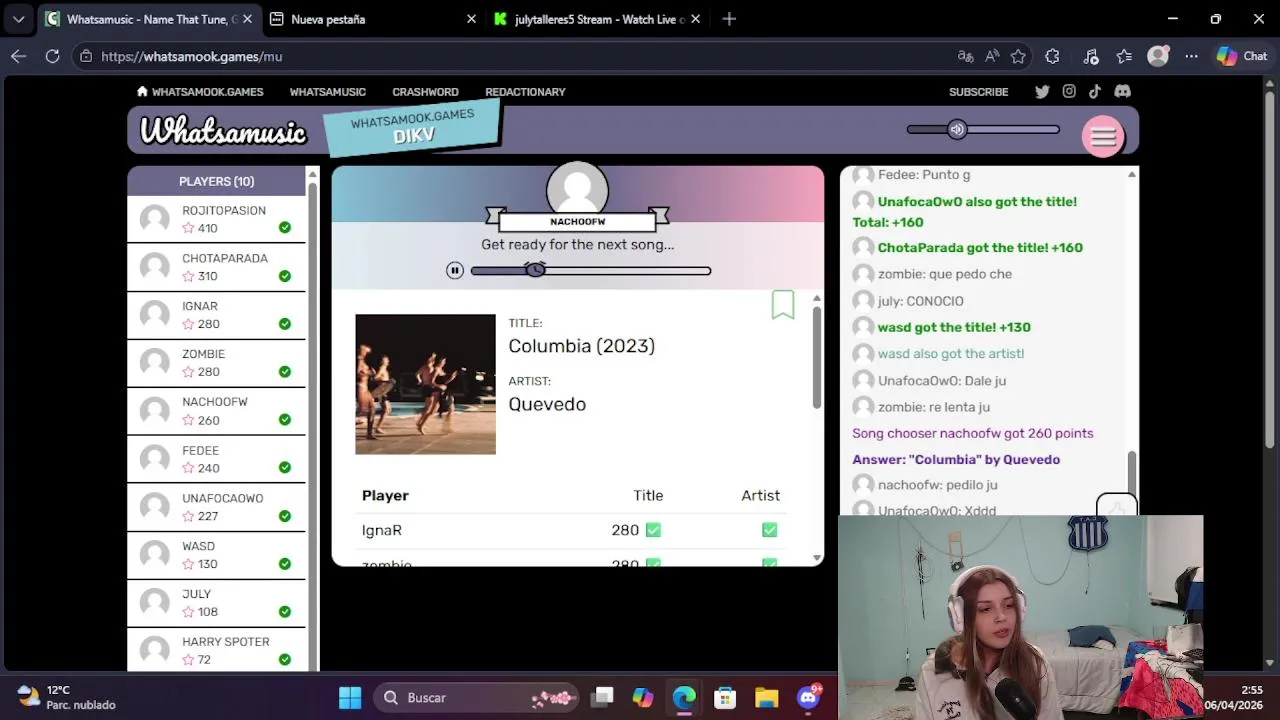Open Copilot Chat button
Screen dimensions: 1280x720
(1242, 56)
